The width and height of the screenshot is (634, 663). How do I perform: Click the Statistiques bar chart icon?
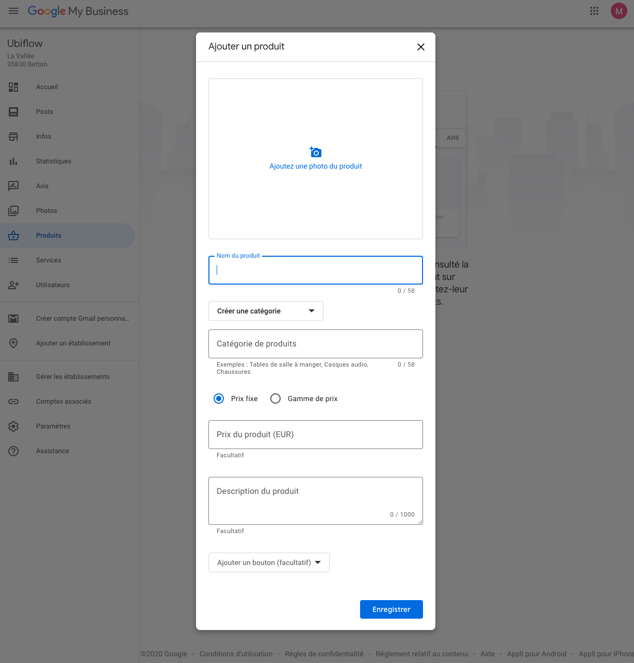pos(14,161)
